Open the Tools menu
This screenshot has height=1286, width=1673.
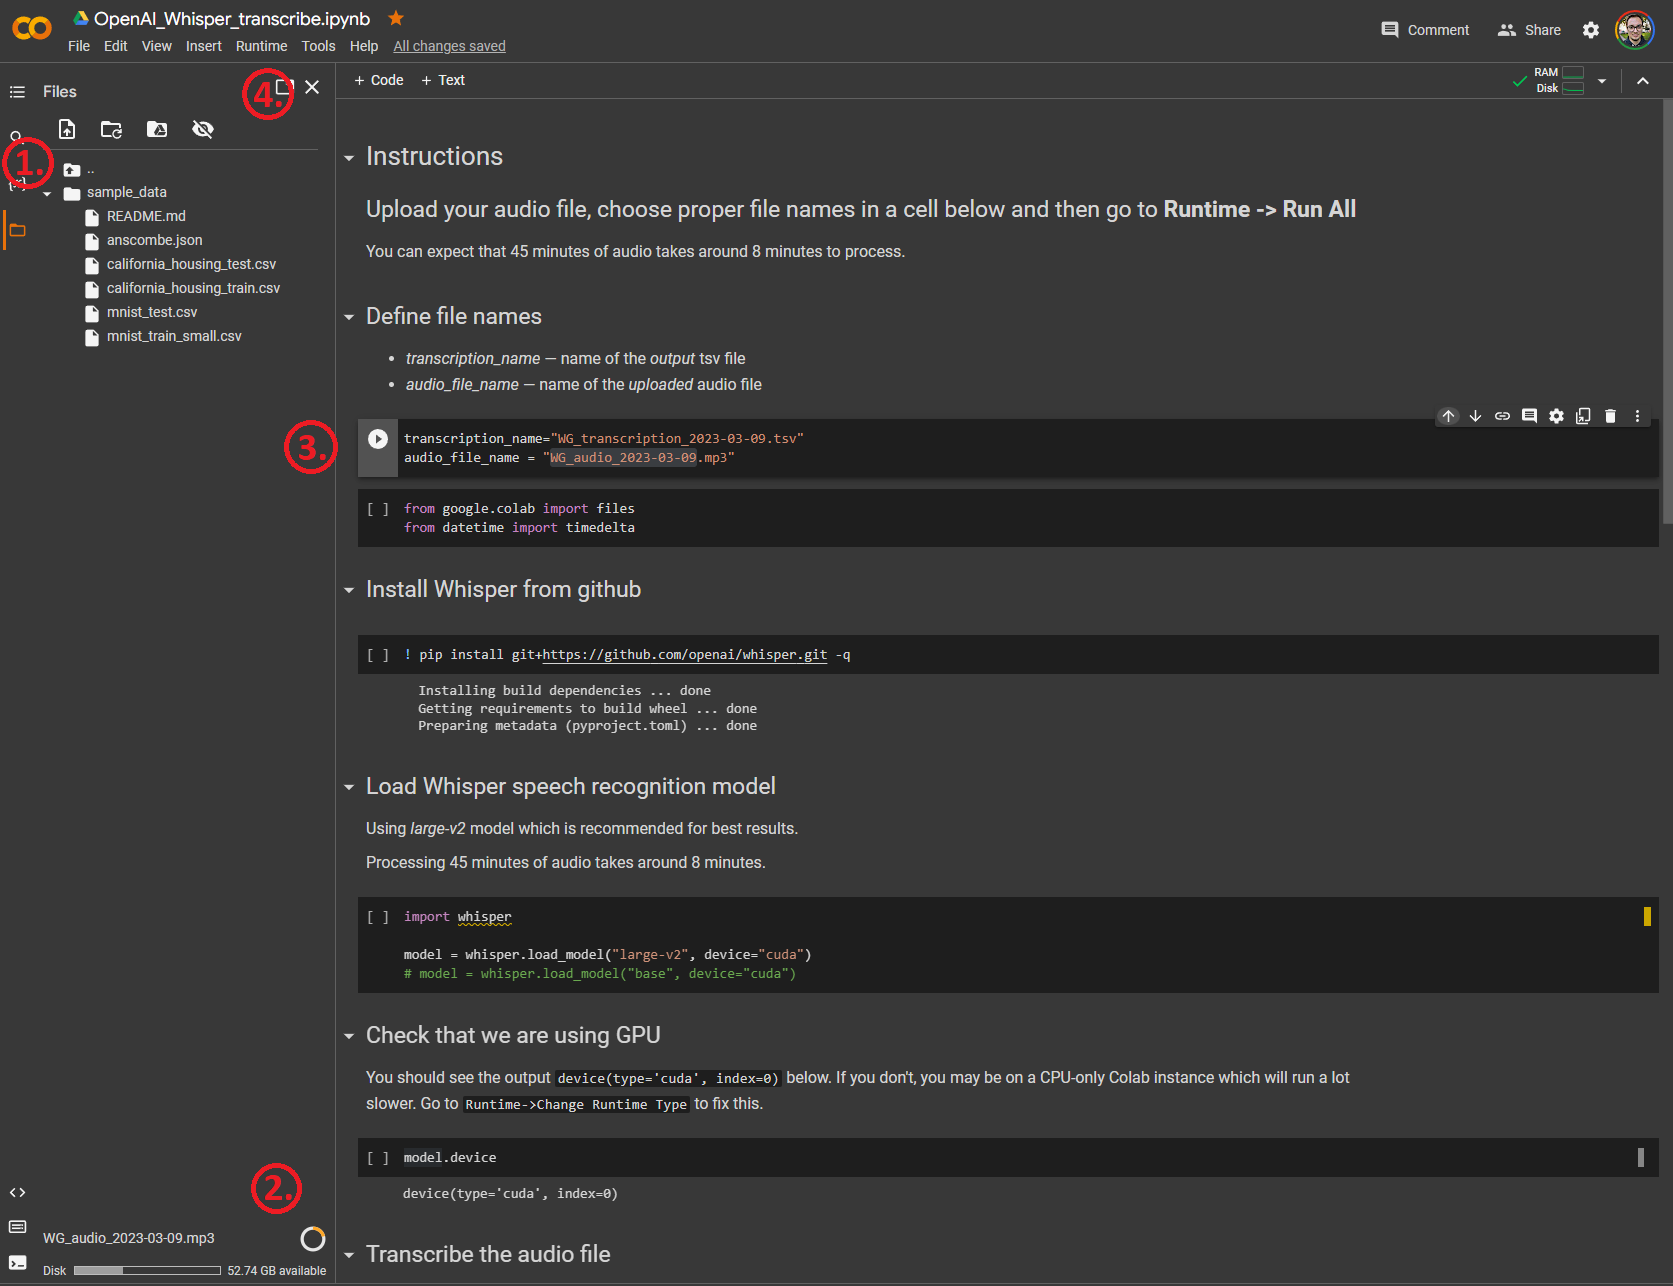pyautogui.click(x=319, y=46)
